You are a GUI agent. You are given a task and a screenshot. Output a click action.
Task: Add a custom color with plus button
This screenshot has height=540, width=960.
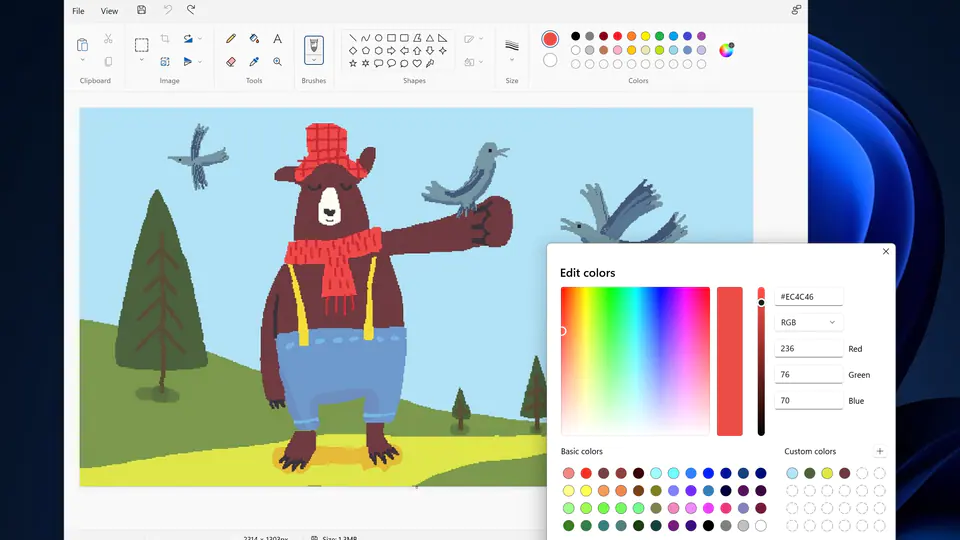[x=880, y=451]
